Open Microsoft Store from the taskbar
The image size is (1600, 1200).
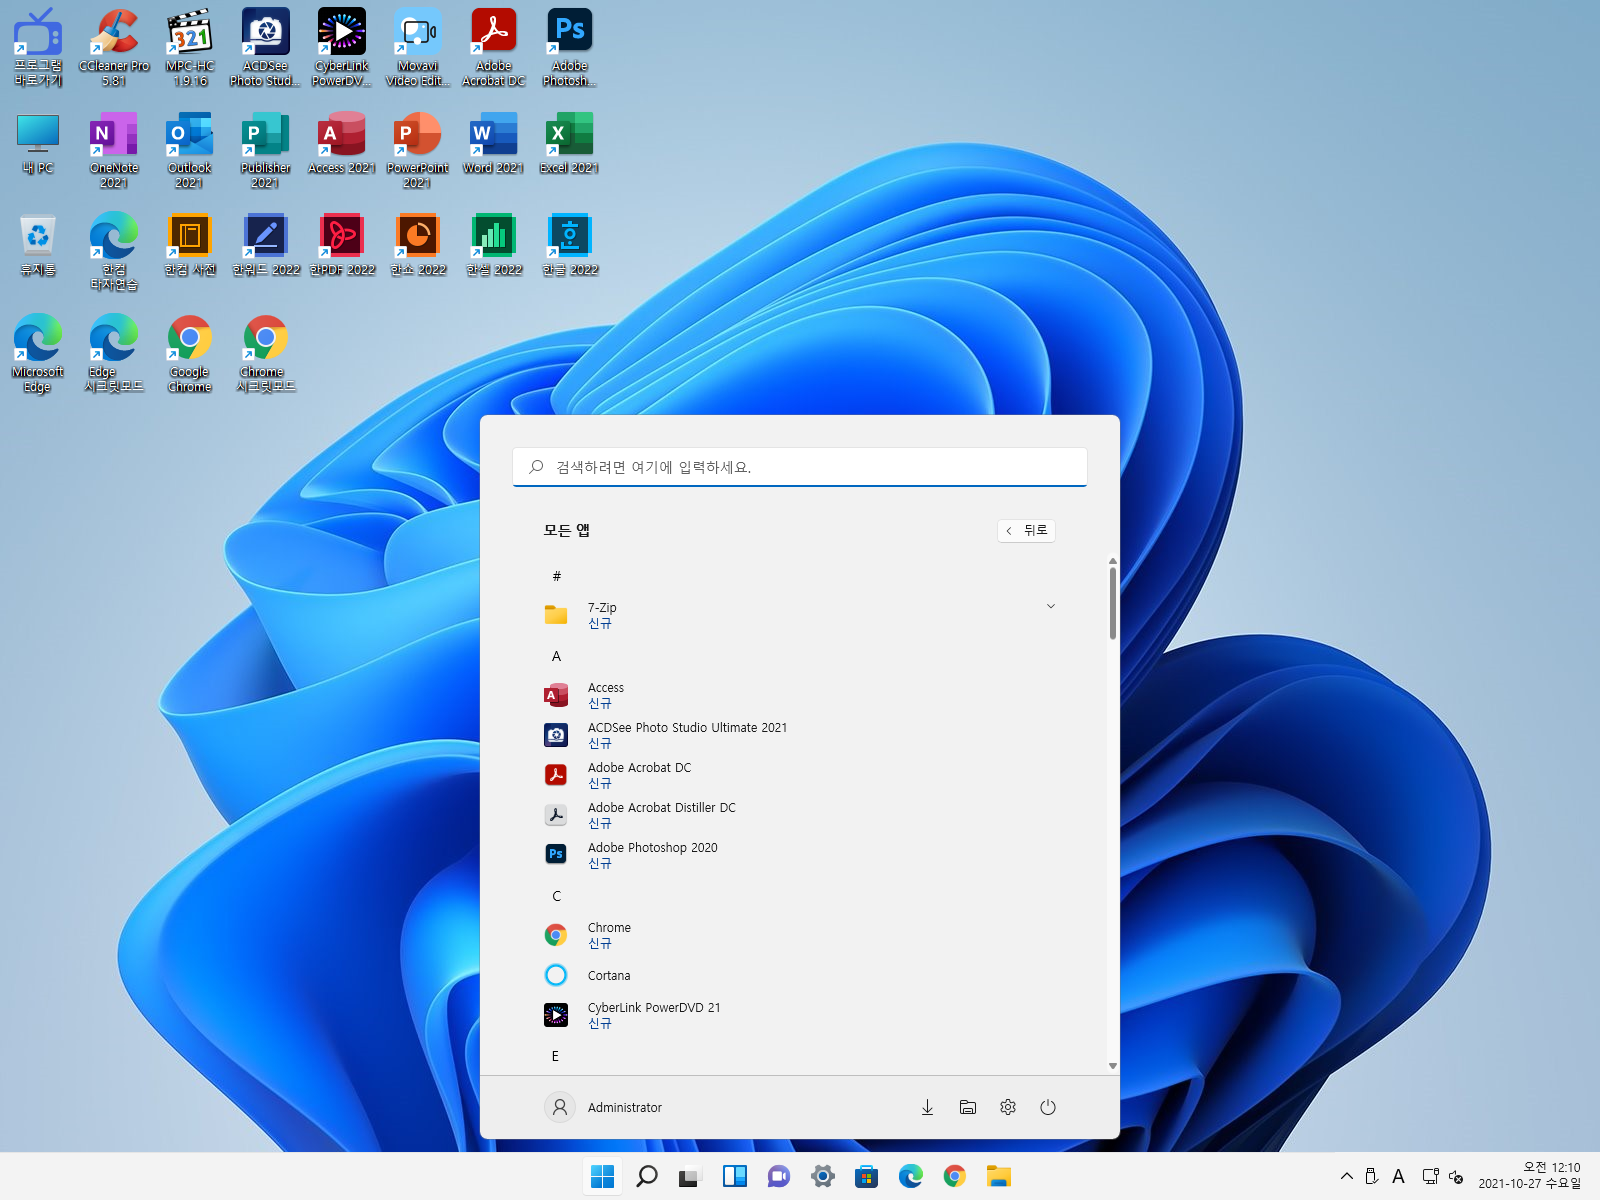tap(867, 1176)
